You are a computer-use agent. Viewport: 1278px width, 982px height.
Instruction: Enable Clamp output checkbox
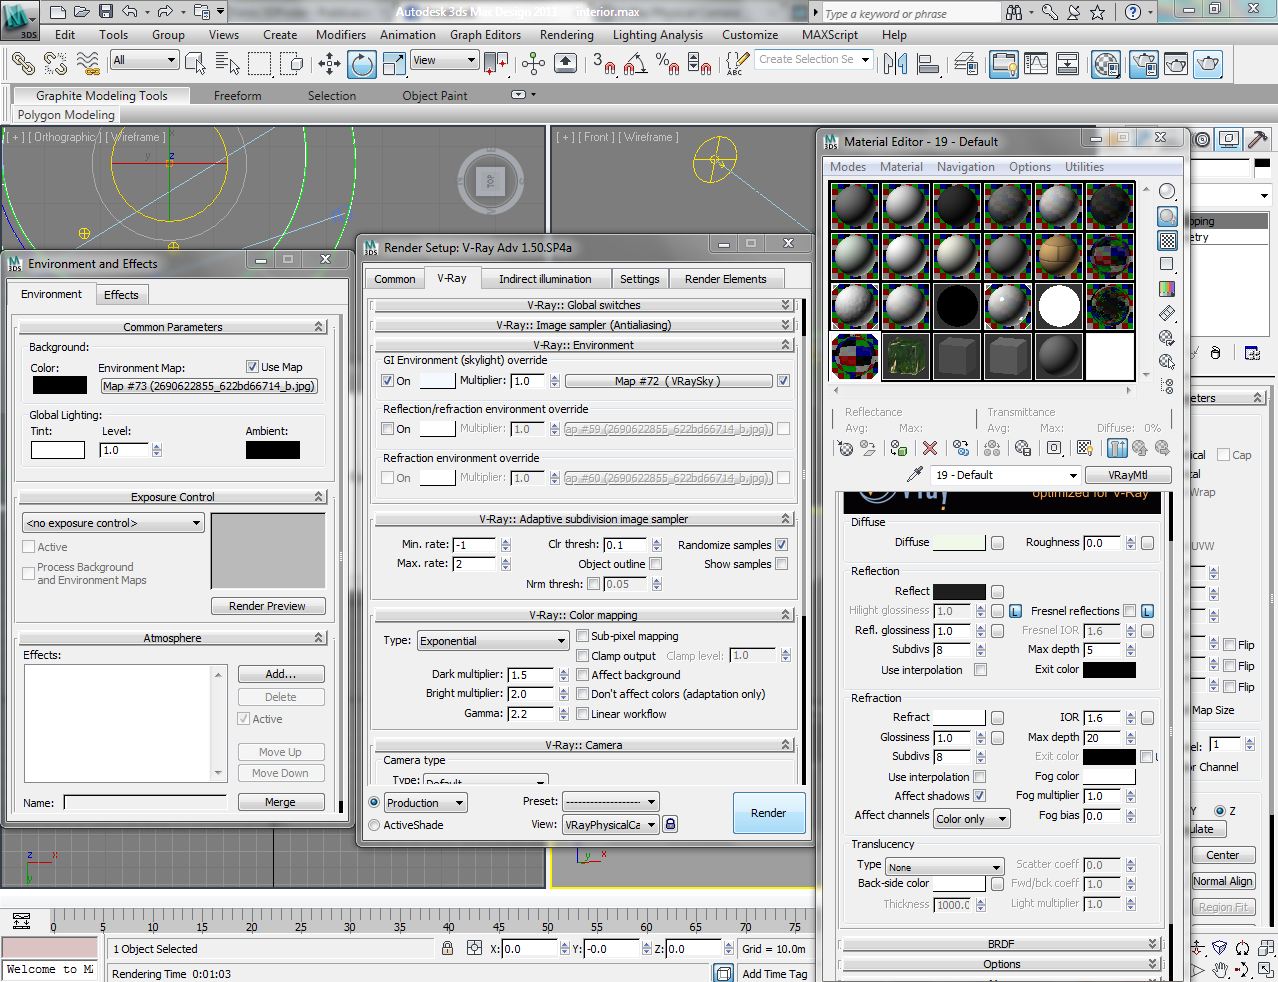tap(582, 656)
